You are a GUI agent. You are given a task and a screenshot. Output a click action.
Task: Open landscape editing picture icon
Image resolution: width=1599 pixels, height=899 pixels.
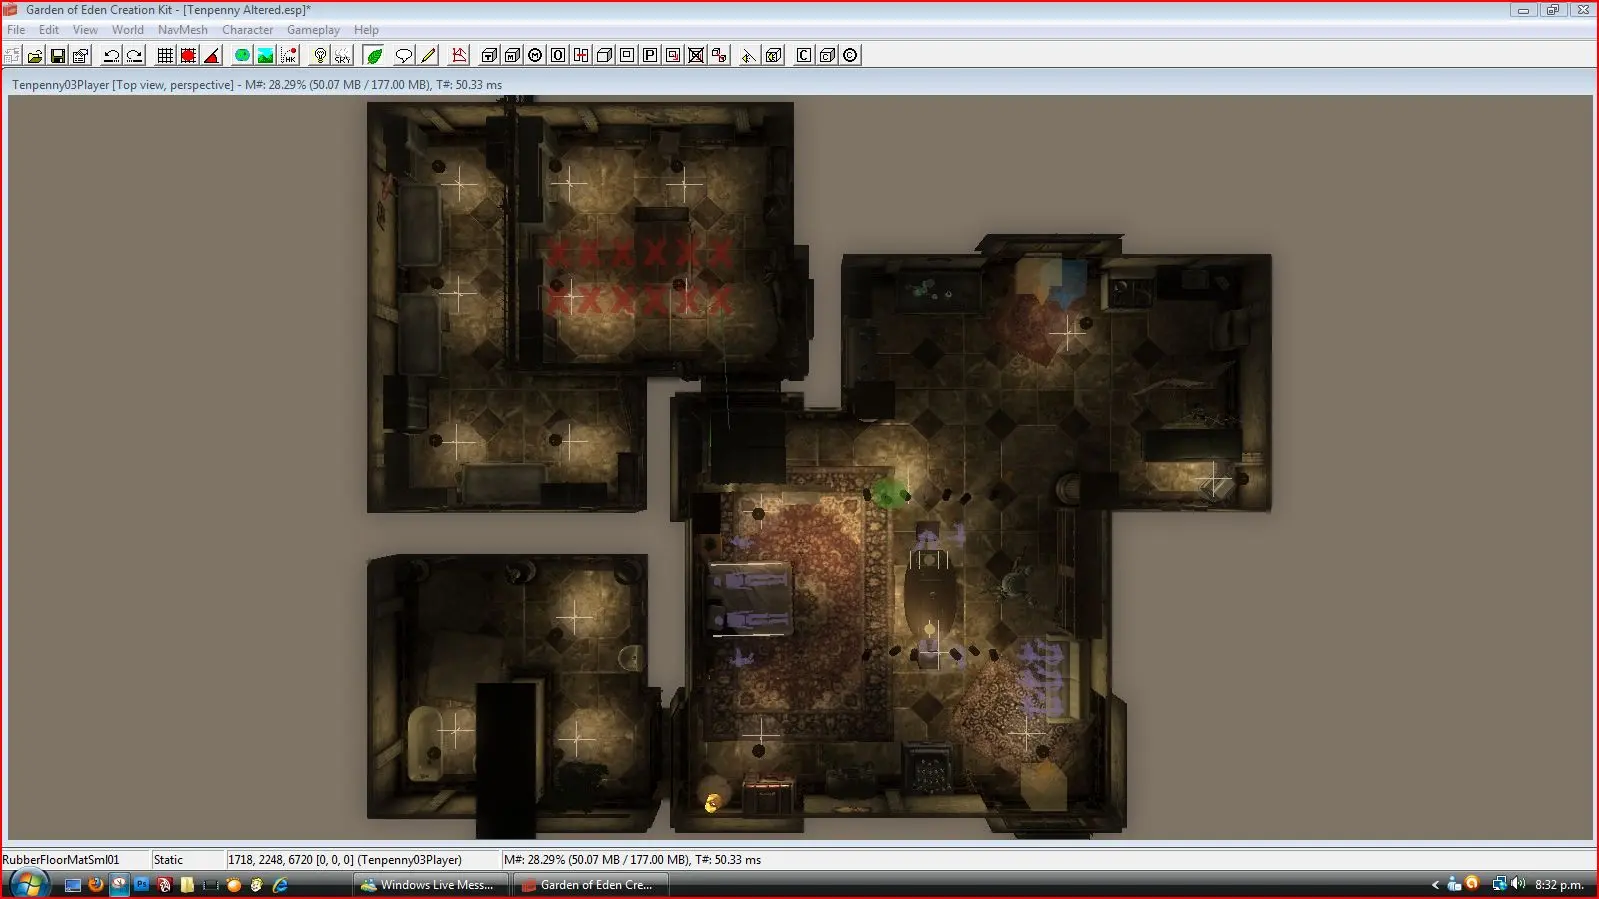click(265, 56)
